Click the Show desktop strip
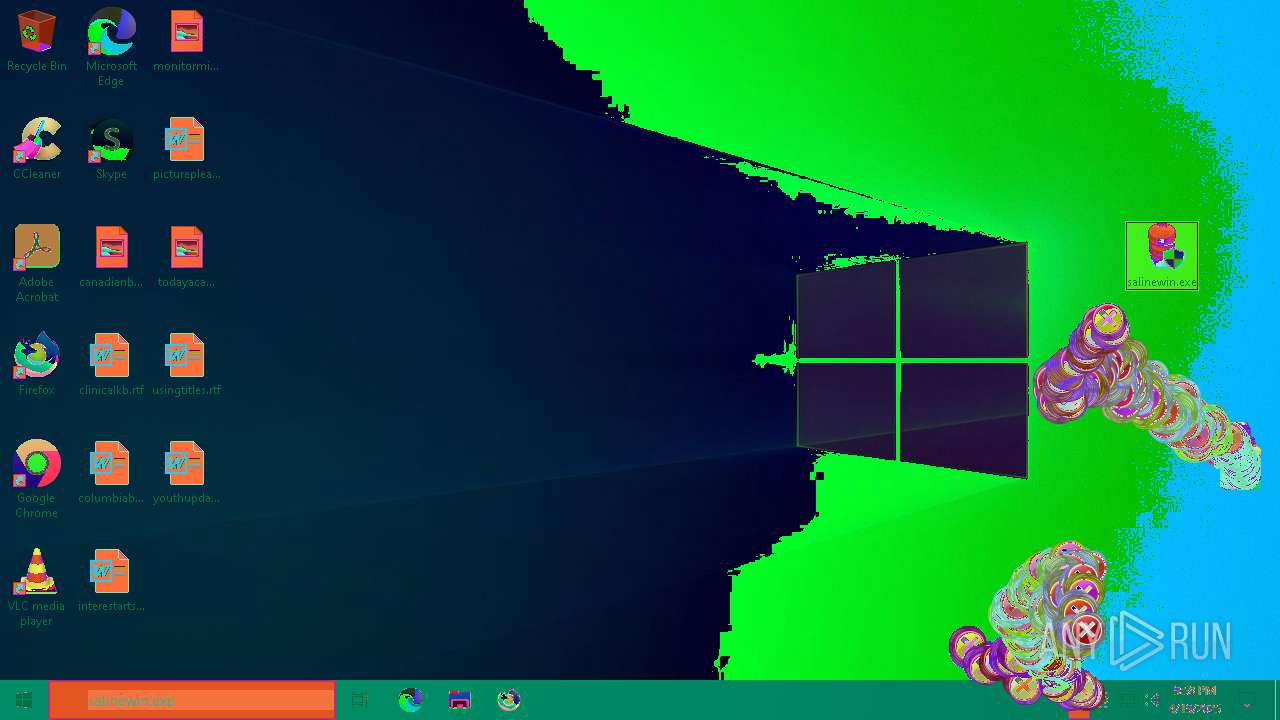This screenshot has height=720, width=1280. (1277, 700)
